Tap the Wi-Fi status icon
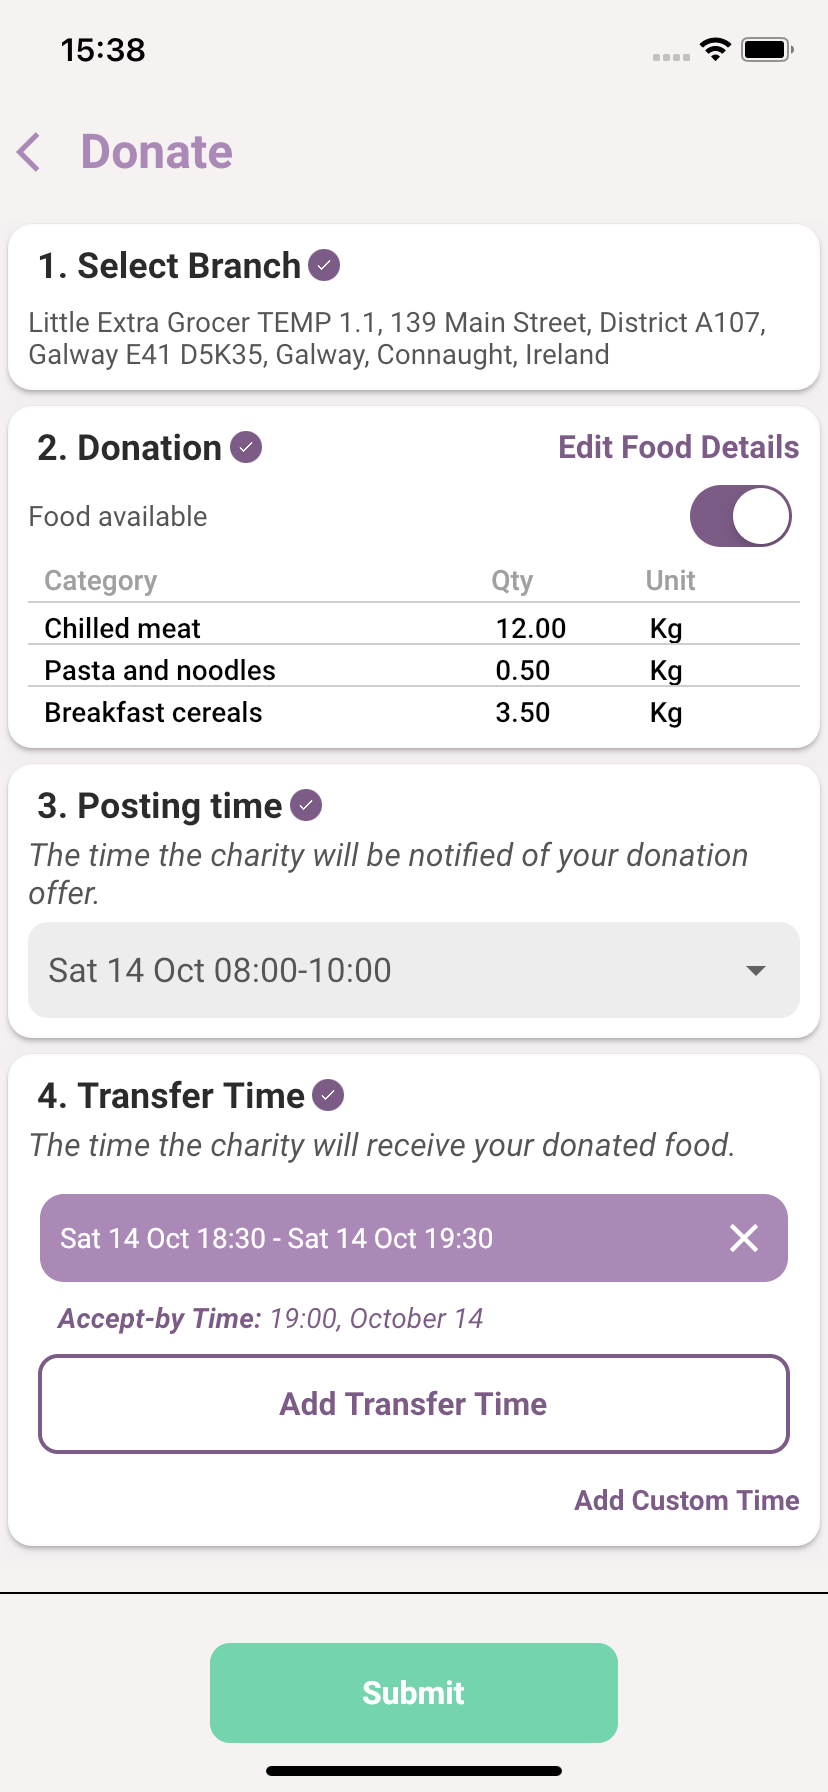This screenshot has height=1792, width=828. point(715,49)
